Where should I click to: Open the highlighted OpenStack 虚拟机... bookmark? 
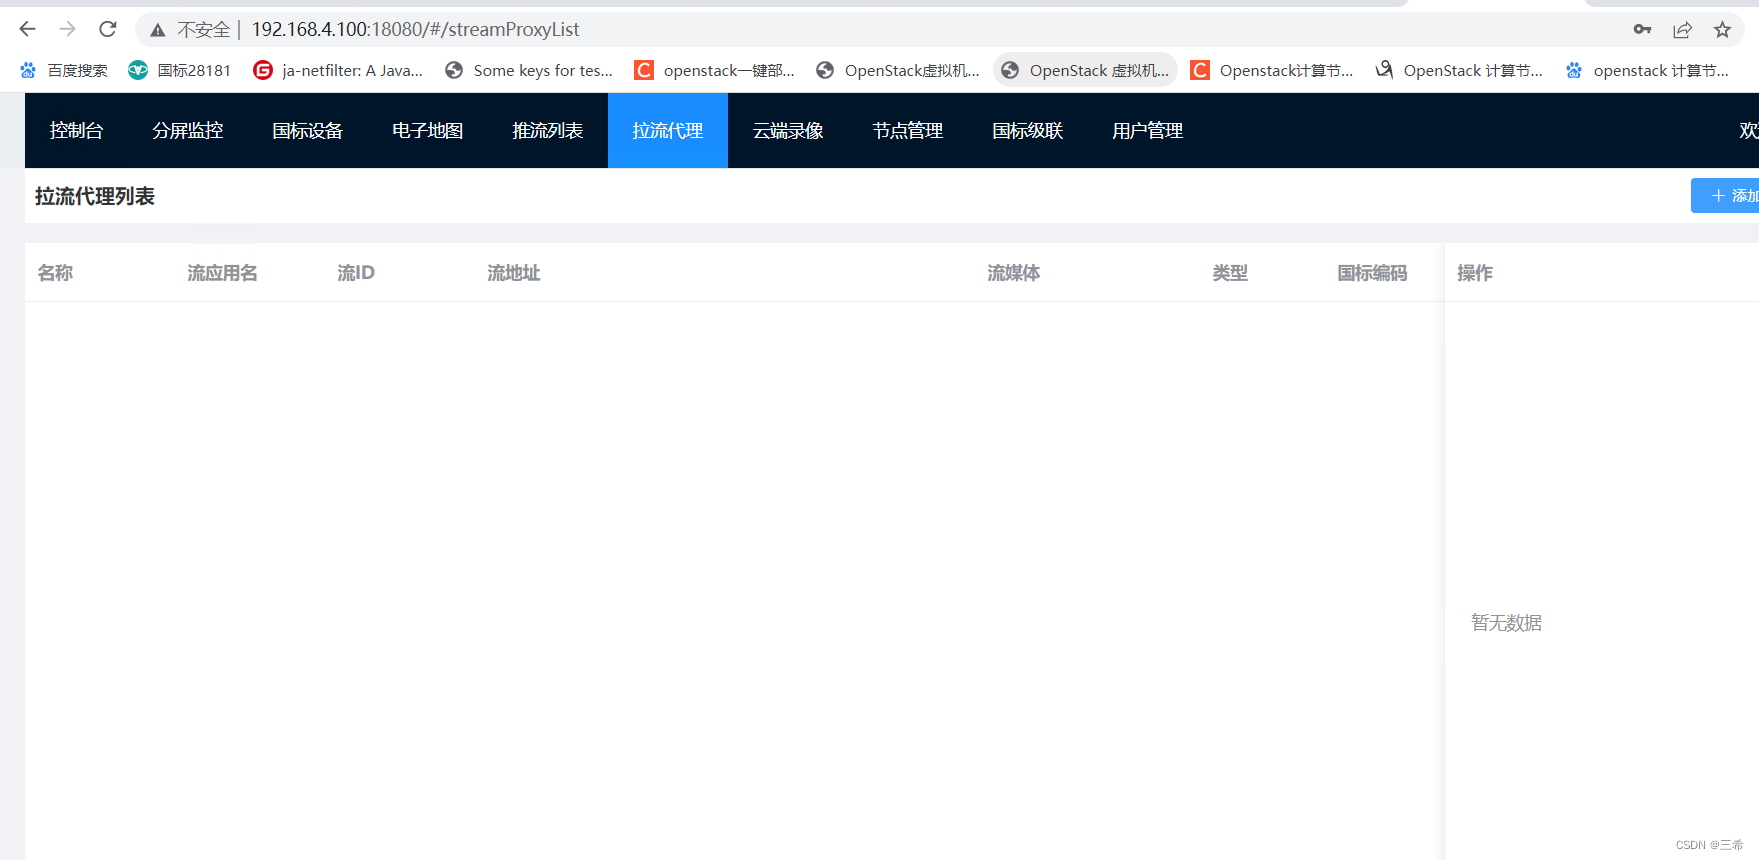click(x=1085, y=70)
